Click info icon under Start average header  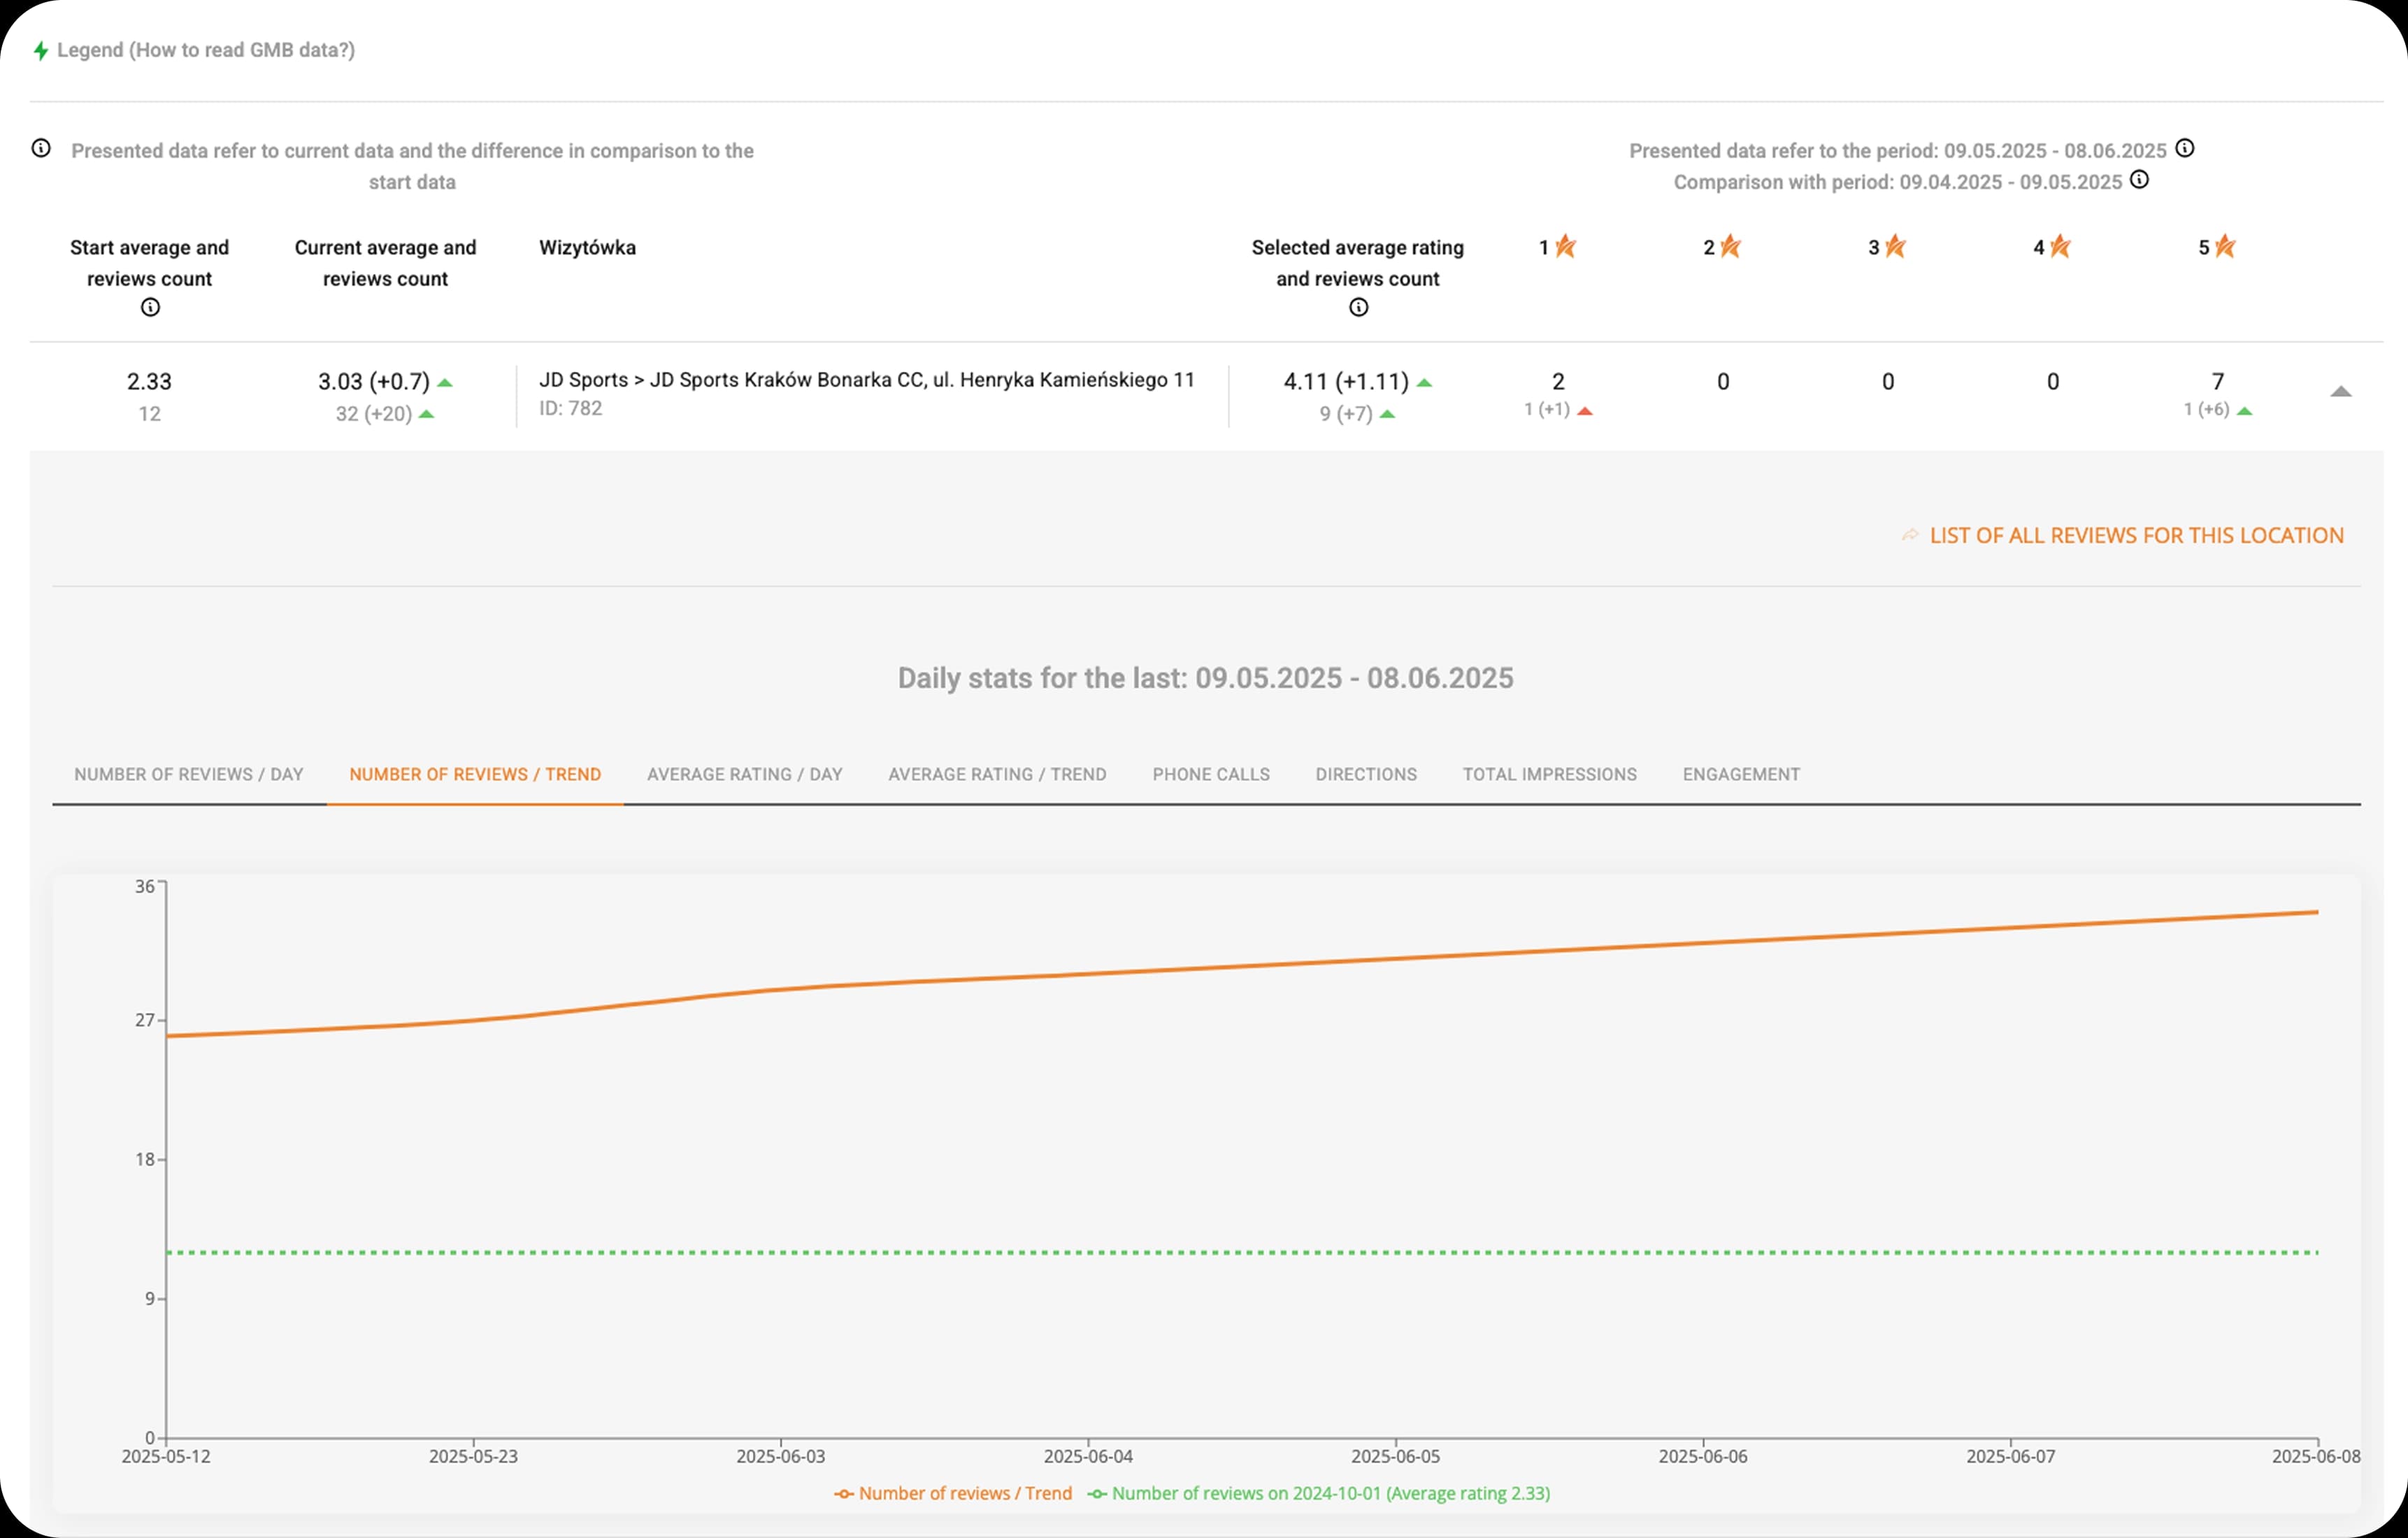click(x=150, y=308)
